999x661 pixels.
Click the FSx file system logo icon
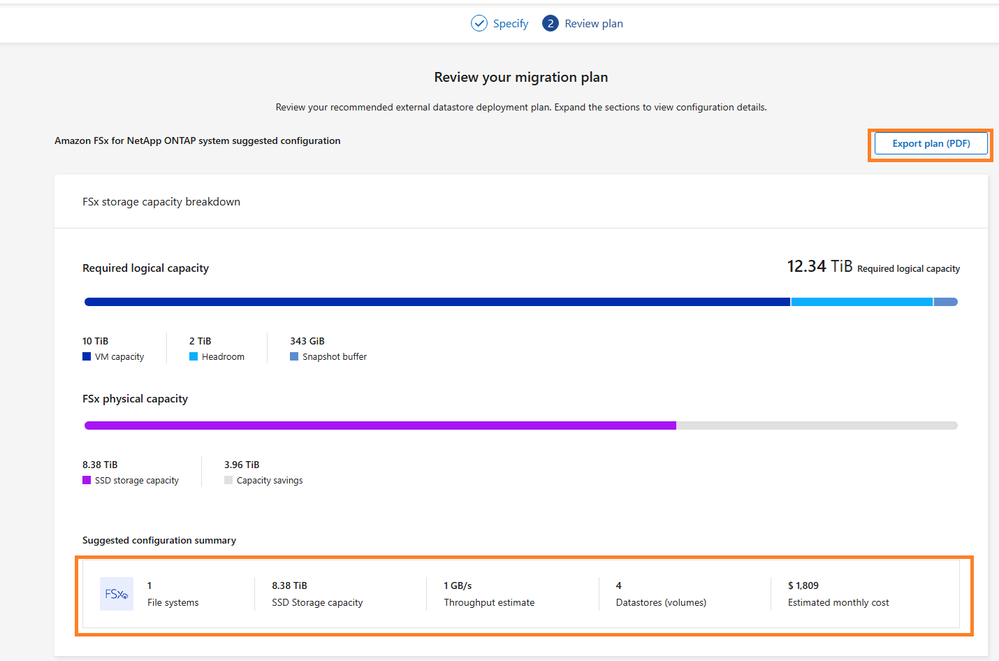(x=116, y=594)
